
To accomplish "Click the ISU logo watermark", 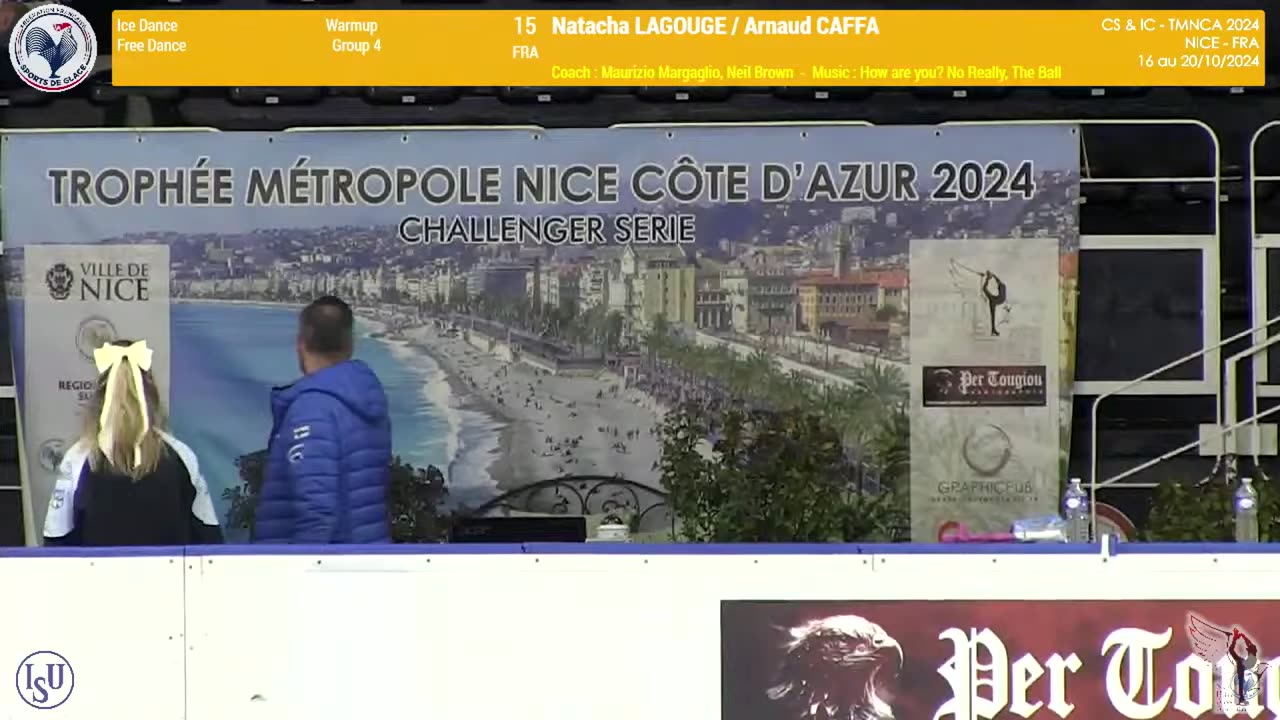I will point(45,680).
